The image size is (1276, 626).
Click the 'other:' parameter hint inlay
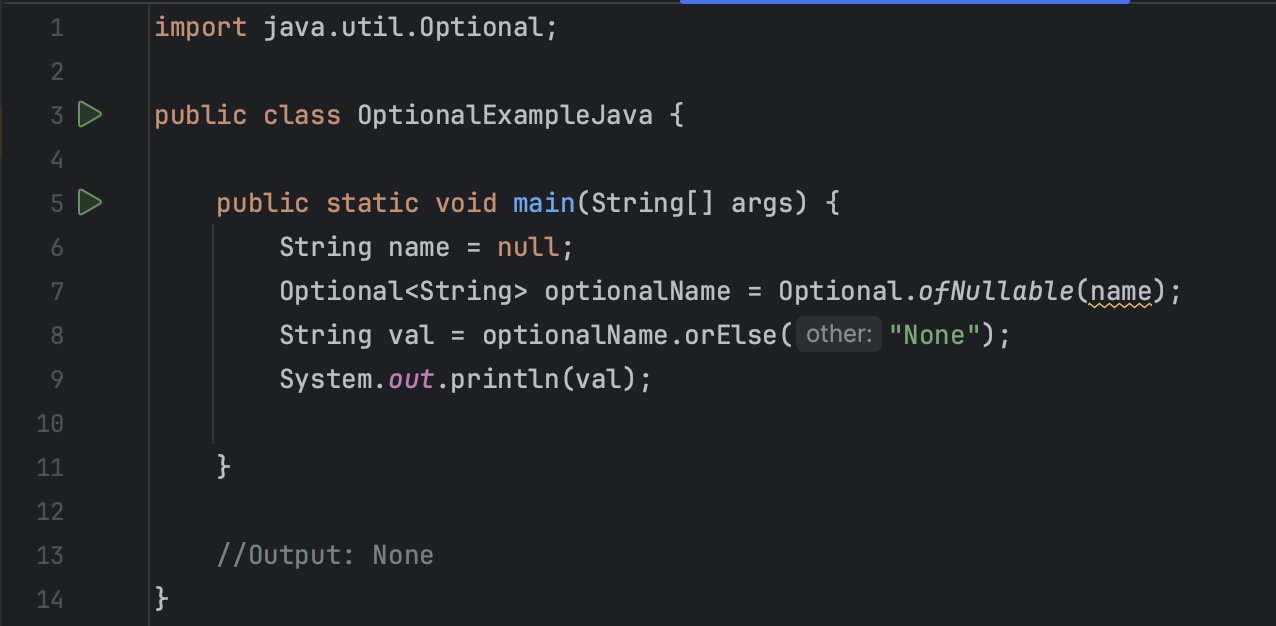[838, 334]
